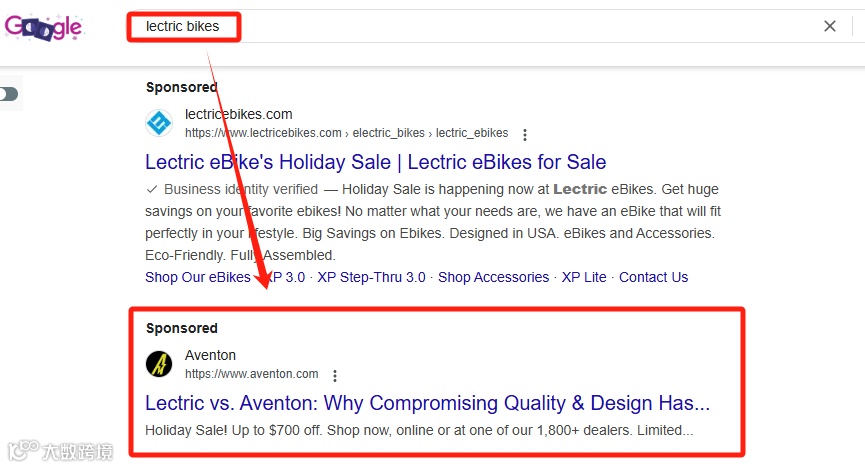The image size is (865, 468).
Task: Go to the 'Shop Accessories' sitelink
Action: (493, 277)
